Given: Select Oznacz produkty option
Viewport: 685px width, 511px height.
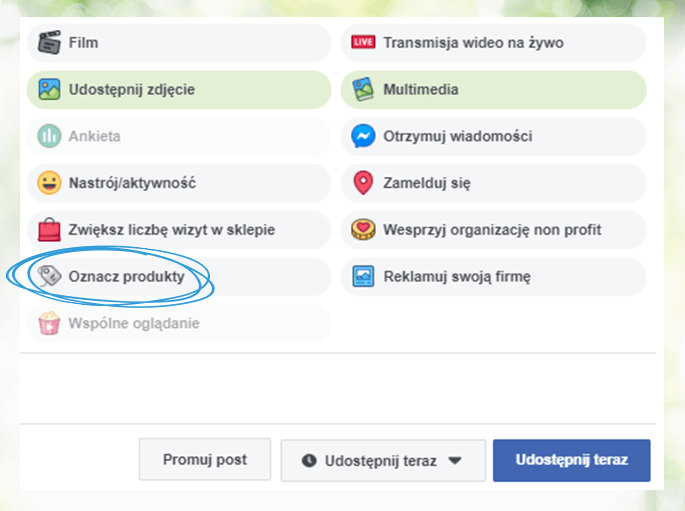Looking at the screenshot, I should [179, 276].
